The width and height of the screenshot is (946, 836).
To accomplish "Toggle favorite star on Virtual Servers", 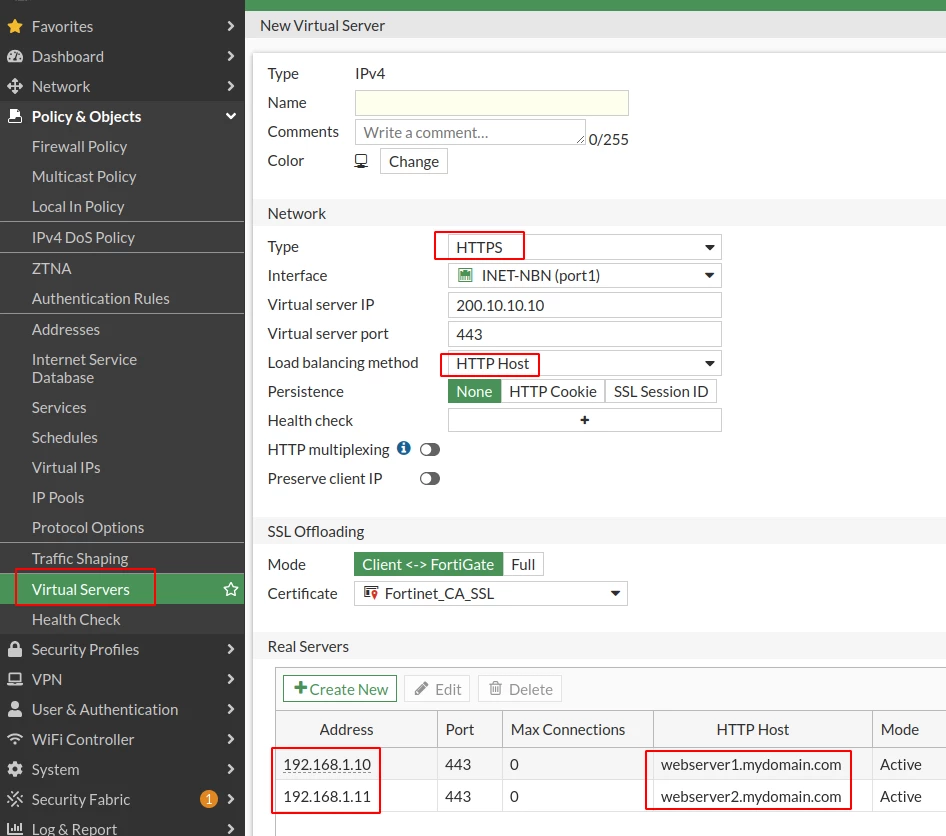I will [230, 589].
